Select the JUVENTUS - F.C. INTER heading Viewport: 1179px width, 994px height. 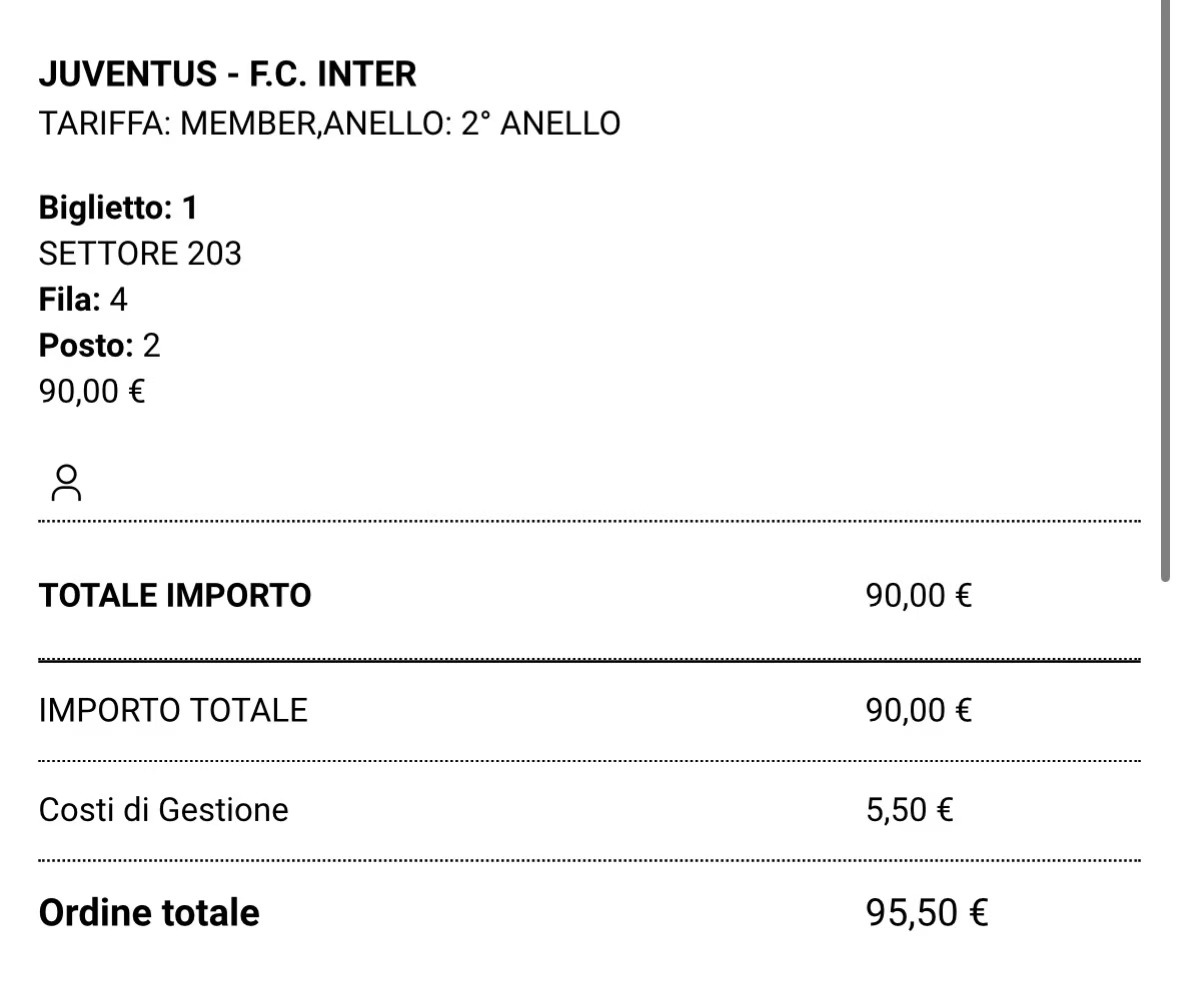227,74
